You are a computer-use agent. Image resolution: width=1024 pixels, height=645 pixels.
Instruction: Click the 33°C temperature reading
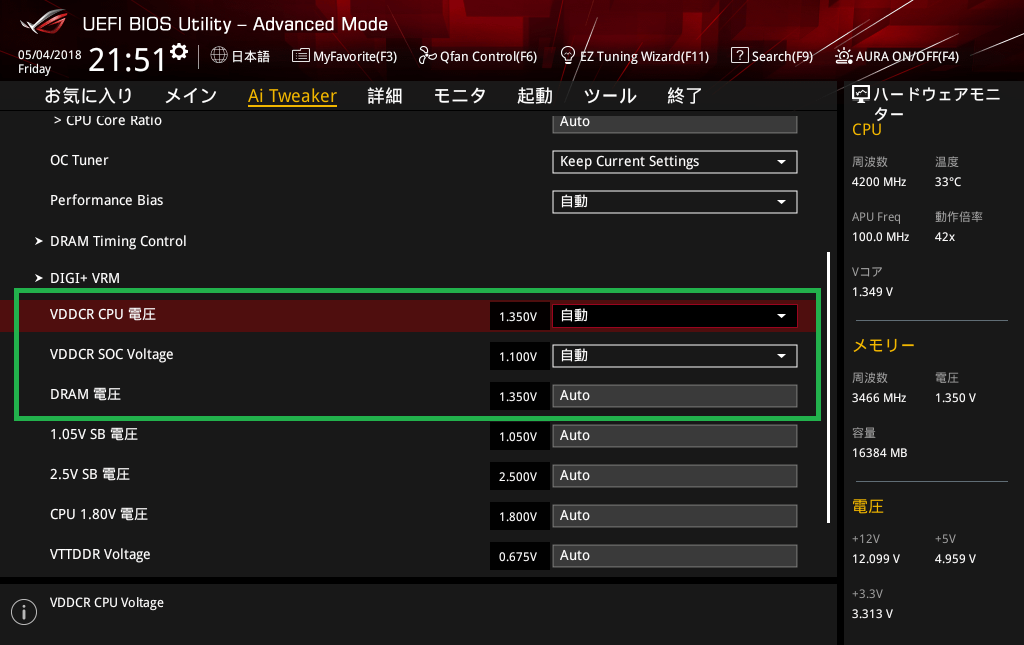pyautogui.click(x=948, y=181)
